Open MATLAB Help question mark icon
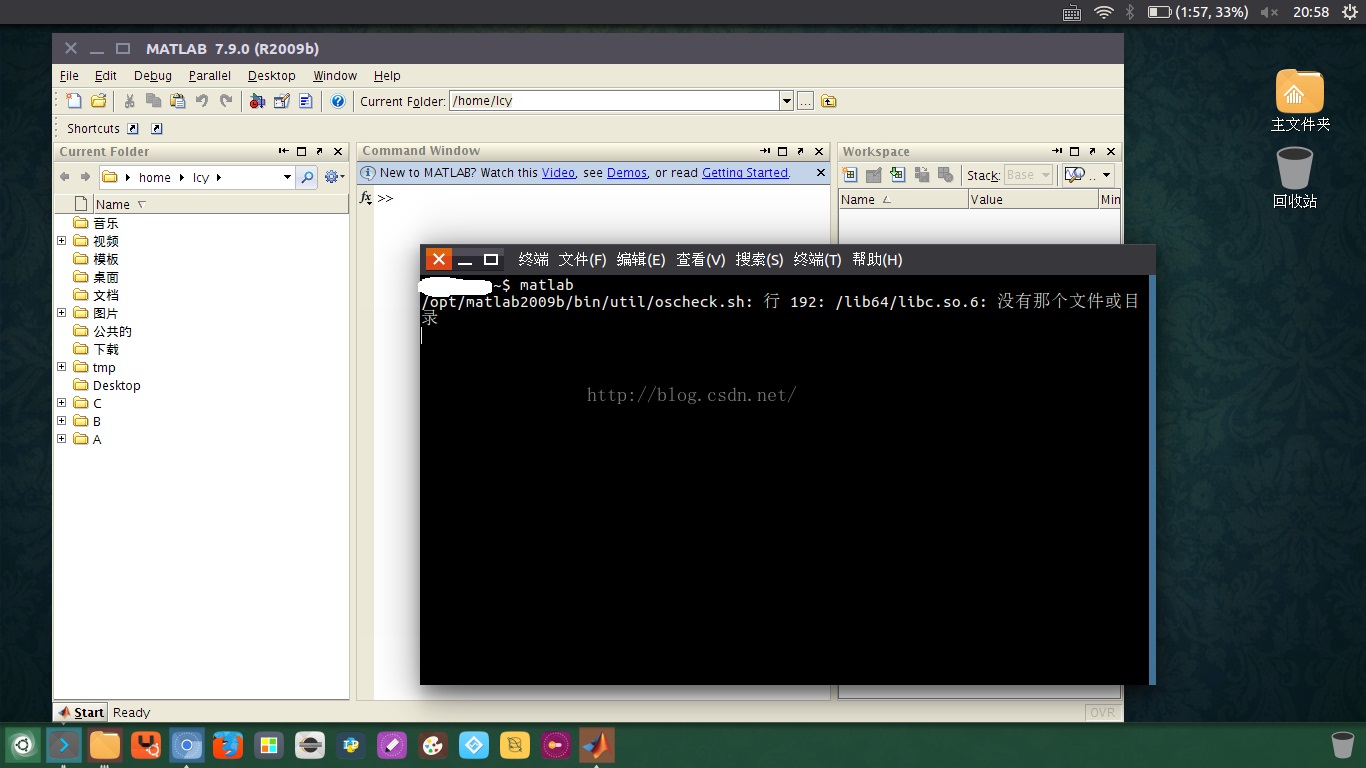Image resolution: width=1366 pixels, height=768 pixels. [x=338, y=101]
